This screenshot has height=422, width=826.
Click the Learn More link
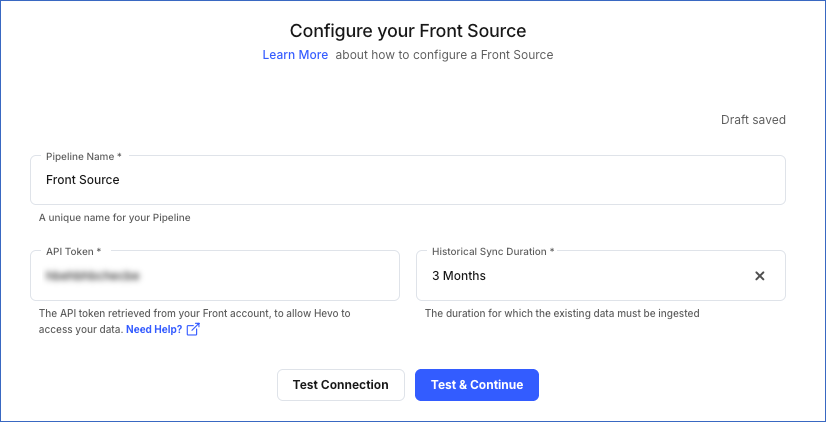click(295, 55)
